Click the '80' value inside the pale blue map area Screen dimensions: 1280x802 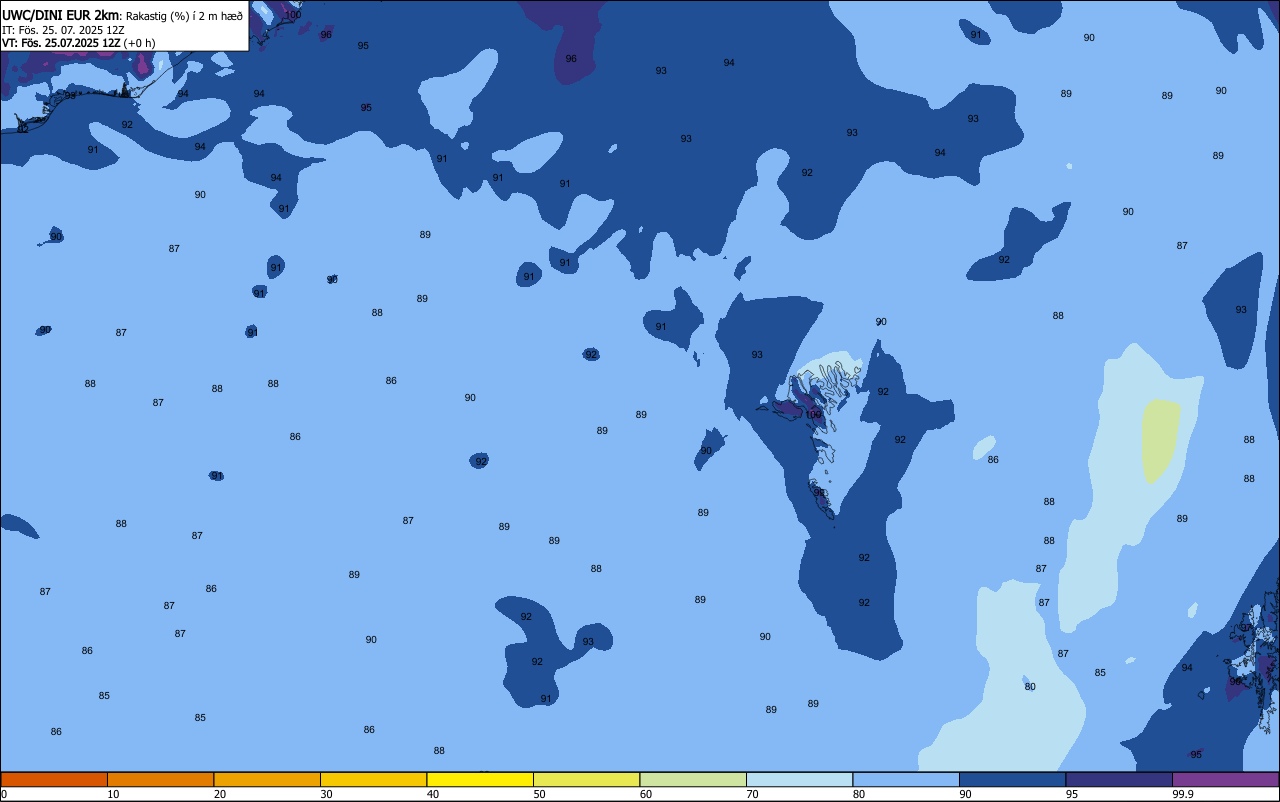(1030, 687)
